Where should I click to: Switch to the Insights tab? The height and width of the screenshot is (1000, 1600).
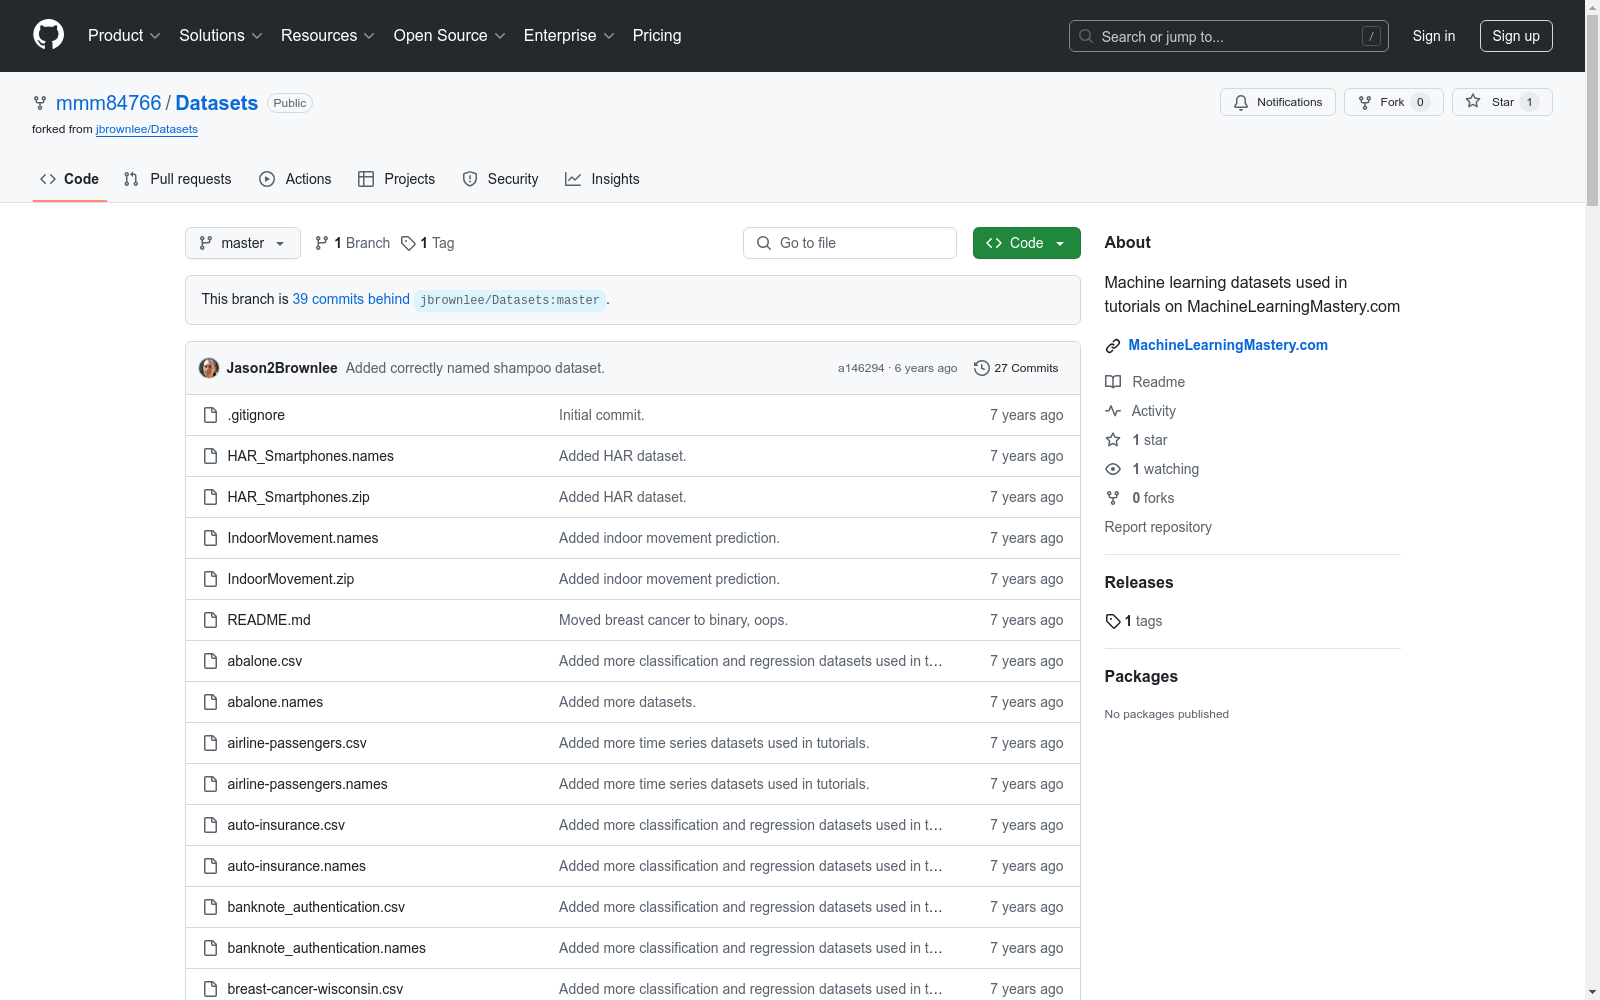603,179
